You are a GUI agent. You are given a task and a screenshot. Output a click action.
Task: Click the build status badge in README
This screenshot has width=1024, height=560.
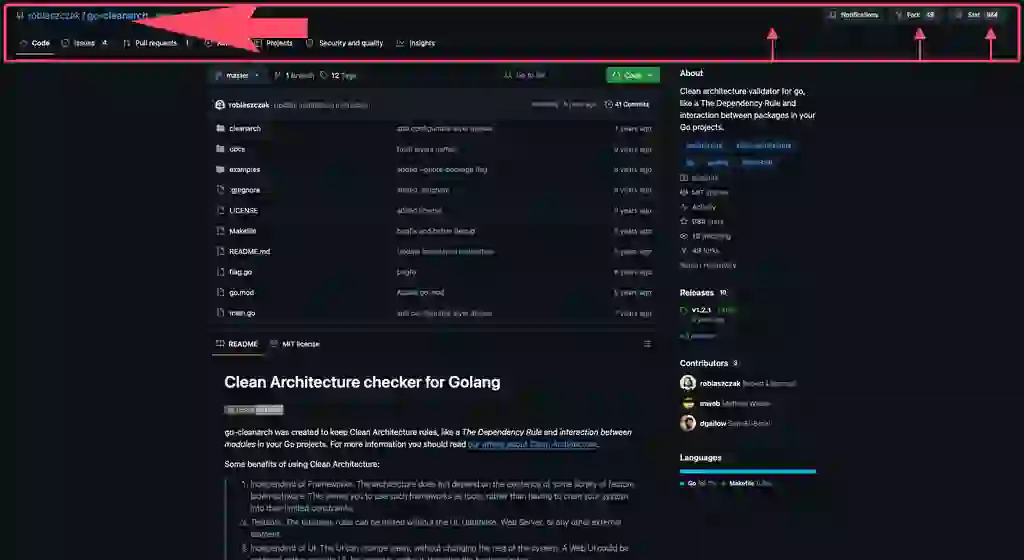click(x=253, y=410)
